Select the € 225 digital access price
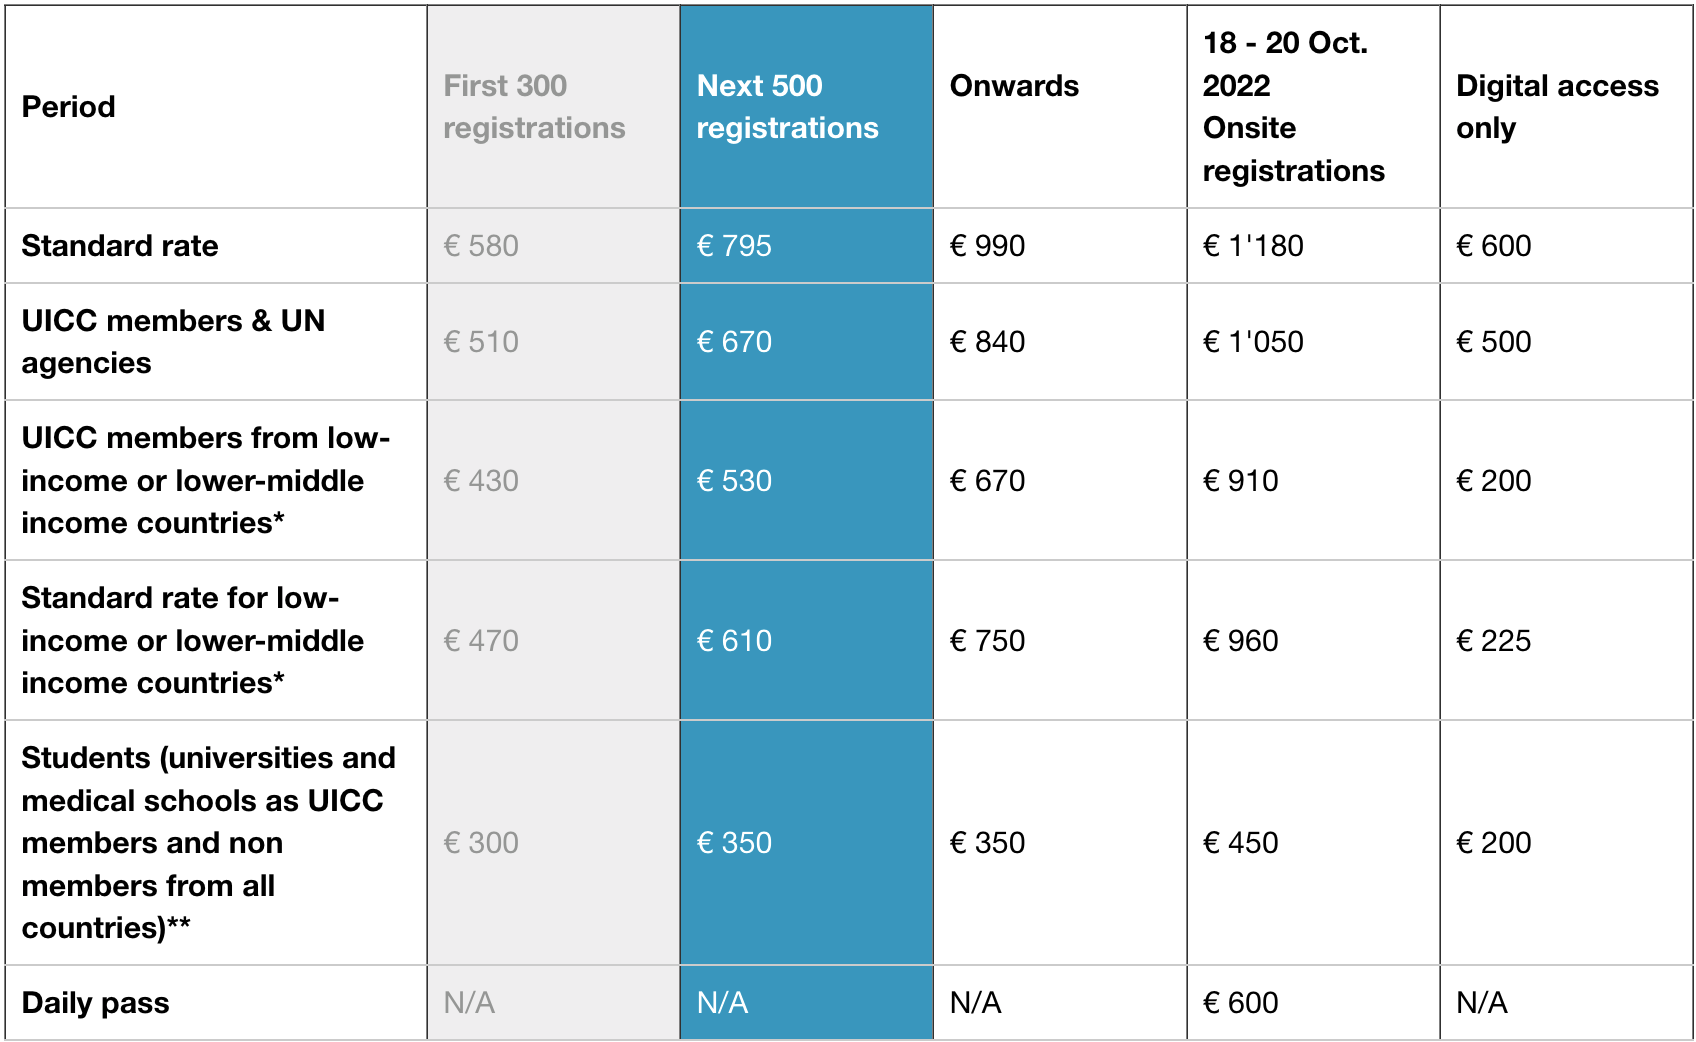 [x=1493, y=641]
